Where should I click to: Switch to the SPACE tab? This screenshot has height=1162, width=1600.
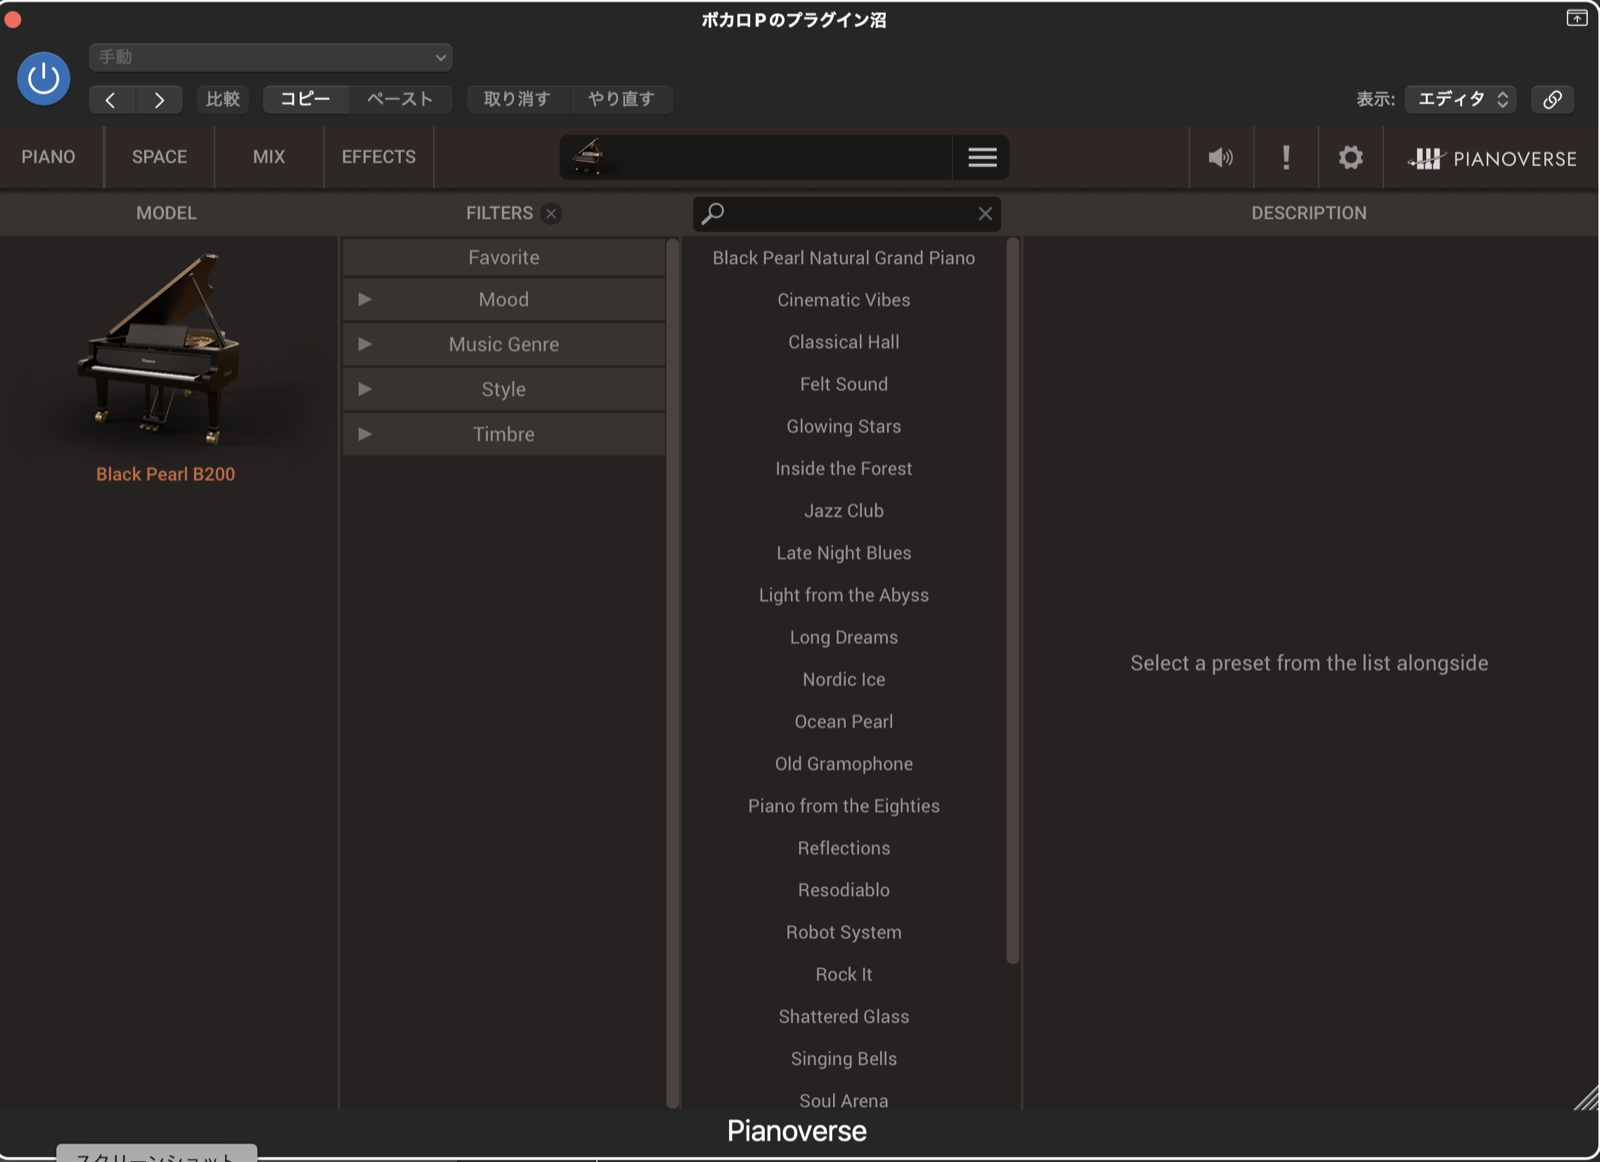click(160, 157)
